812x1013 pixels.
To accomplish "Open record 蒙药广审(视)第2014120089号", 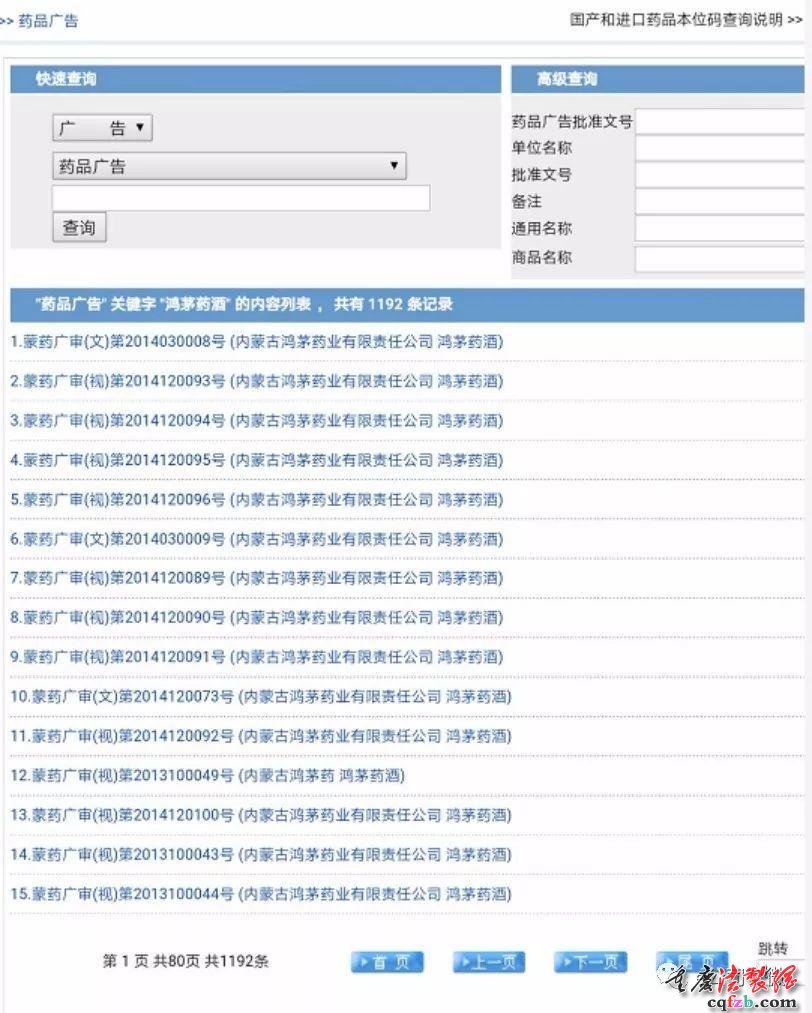I will 256,578.
